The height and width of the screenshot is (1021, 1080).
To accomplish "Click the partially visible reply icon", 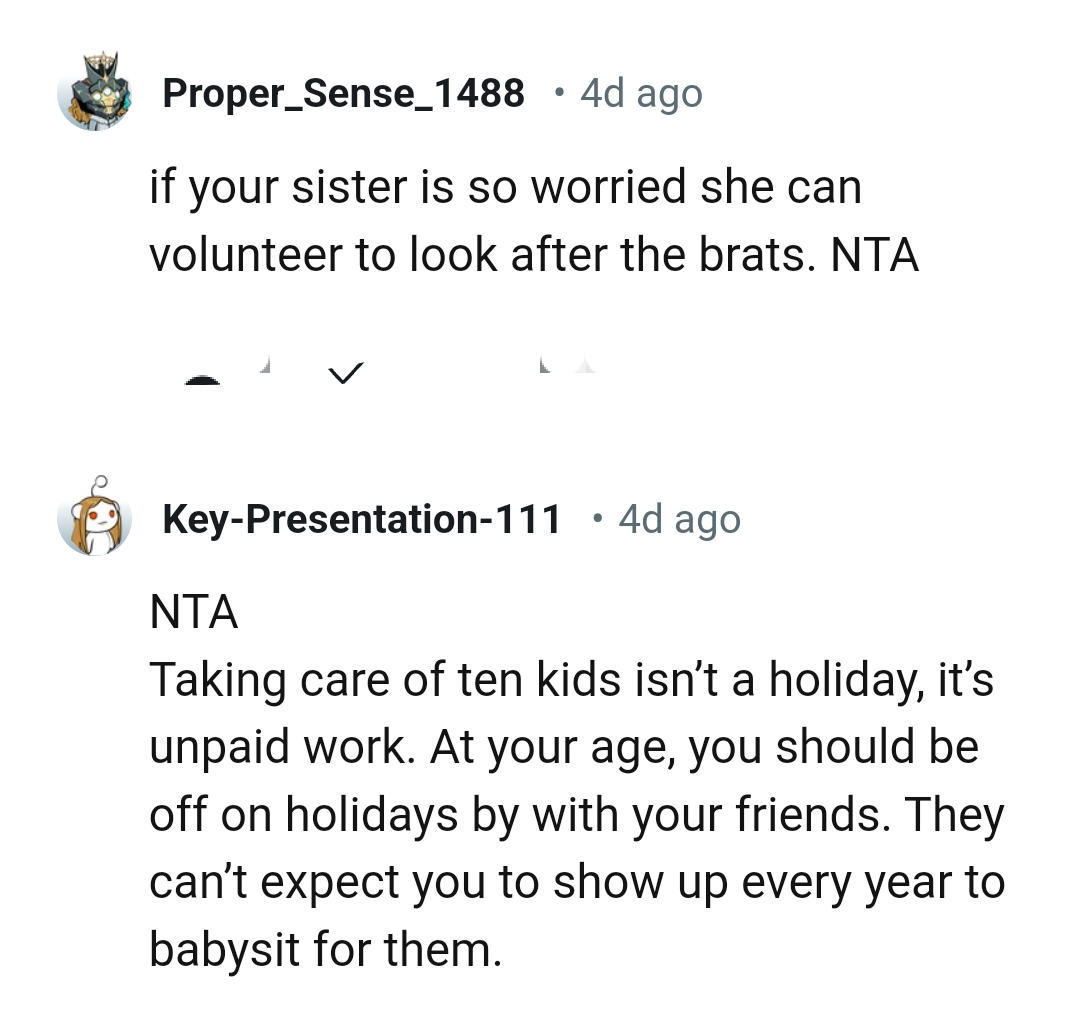I will tap(545, 368).
